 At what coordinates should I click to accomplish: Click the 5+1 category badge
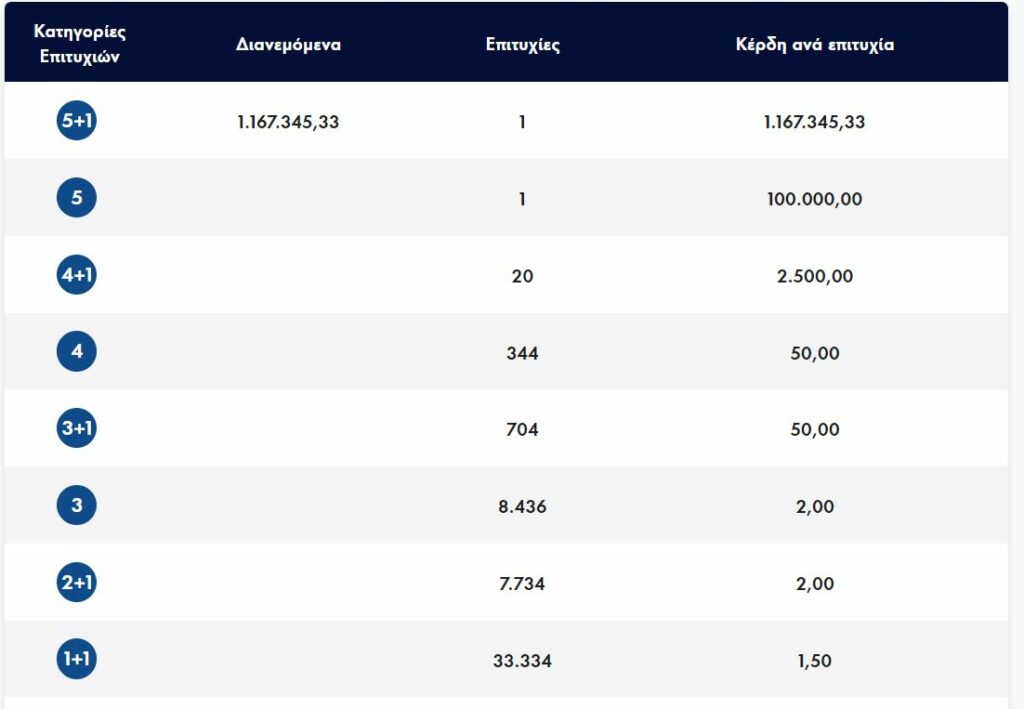point(77,121)
